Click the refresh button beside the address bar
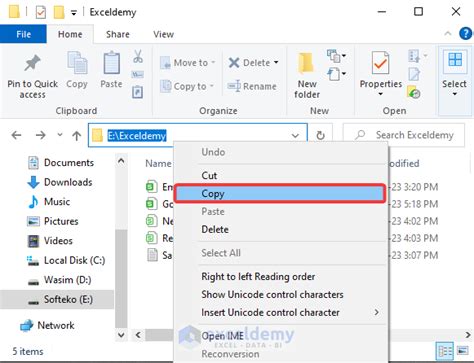The width and height of the screenshot is (474, 363). click(x=320, y=135)
